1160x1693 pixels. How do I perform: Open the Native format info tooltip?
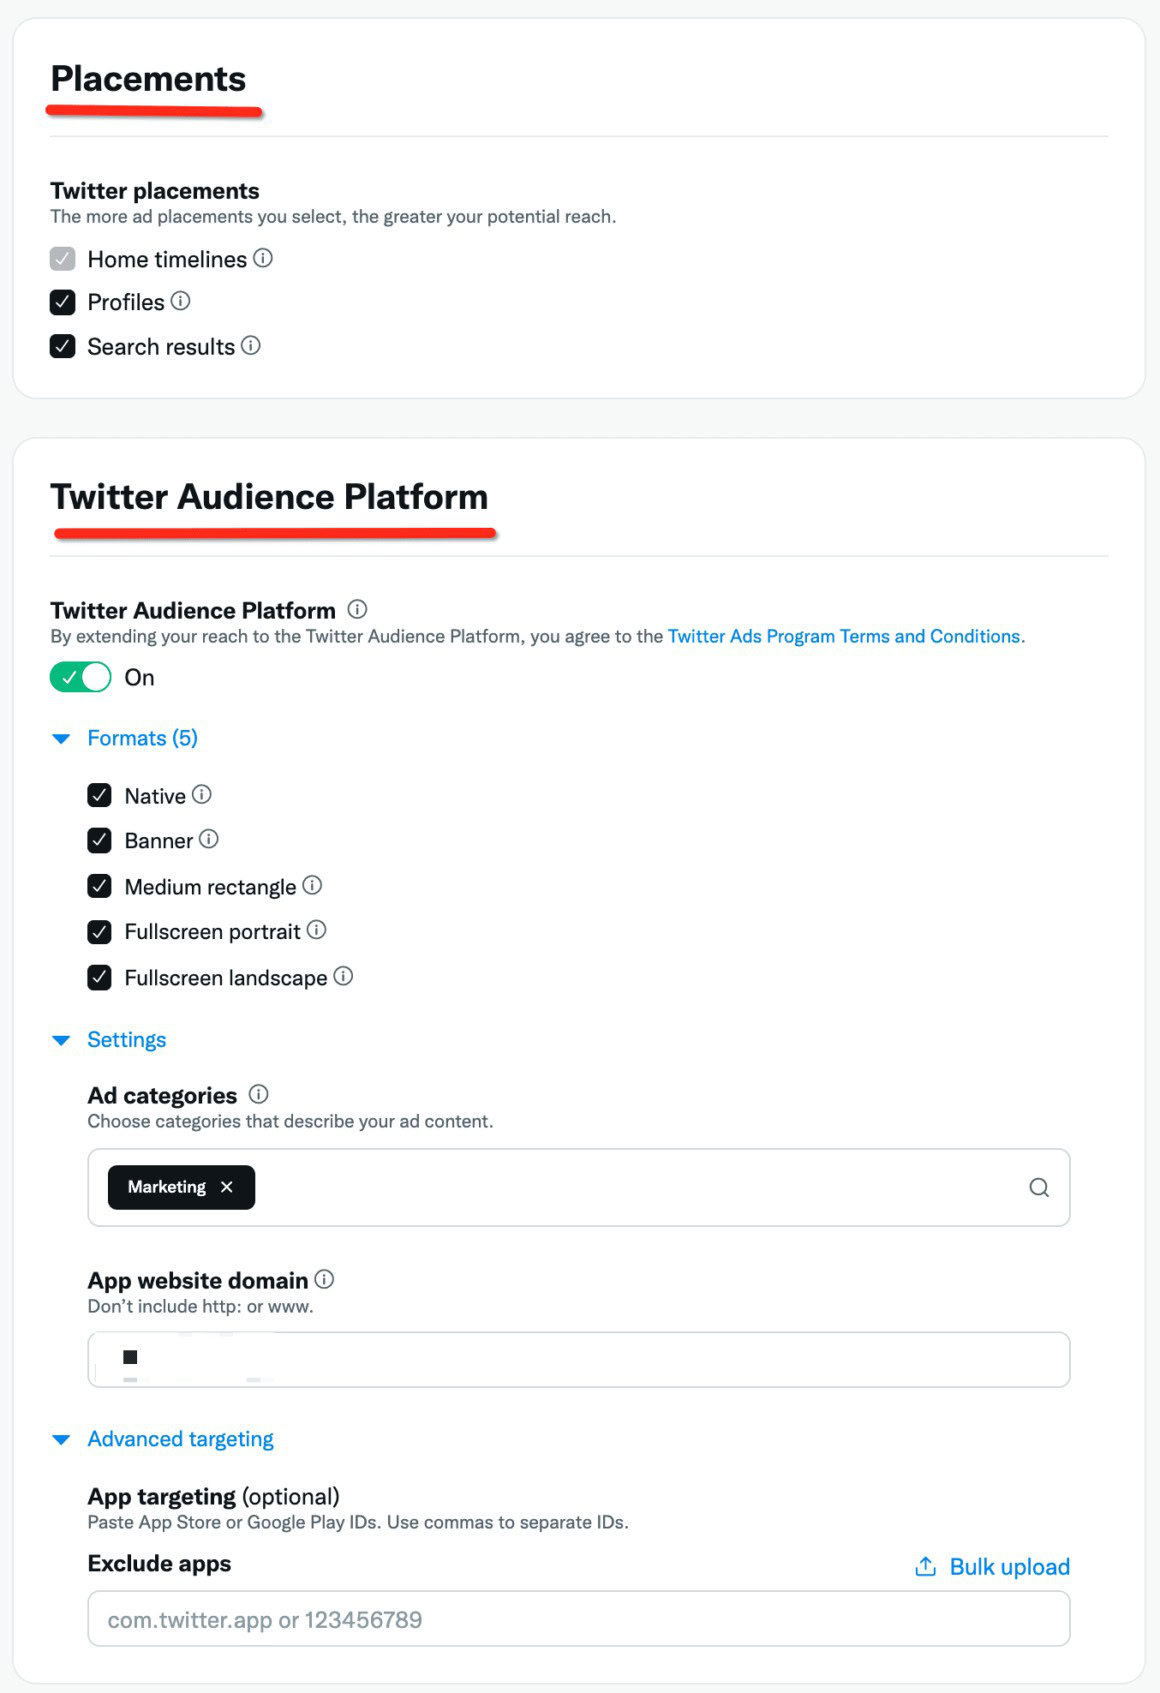[203, 795]
